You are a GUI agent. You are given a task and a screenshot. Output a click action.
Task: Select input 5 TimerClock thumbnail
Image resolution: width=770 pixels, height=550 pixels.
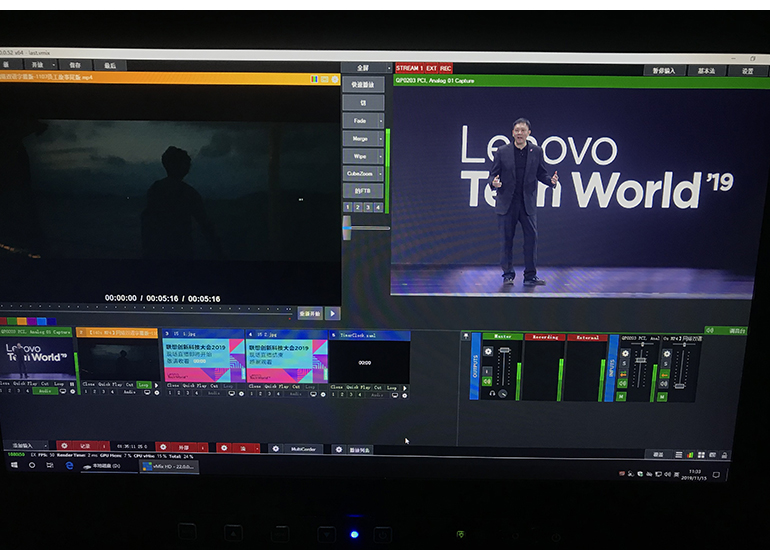tap(369, 362)
